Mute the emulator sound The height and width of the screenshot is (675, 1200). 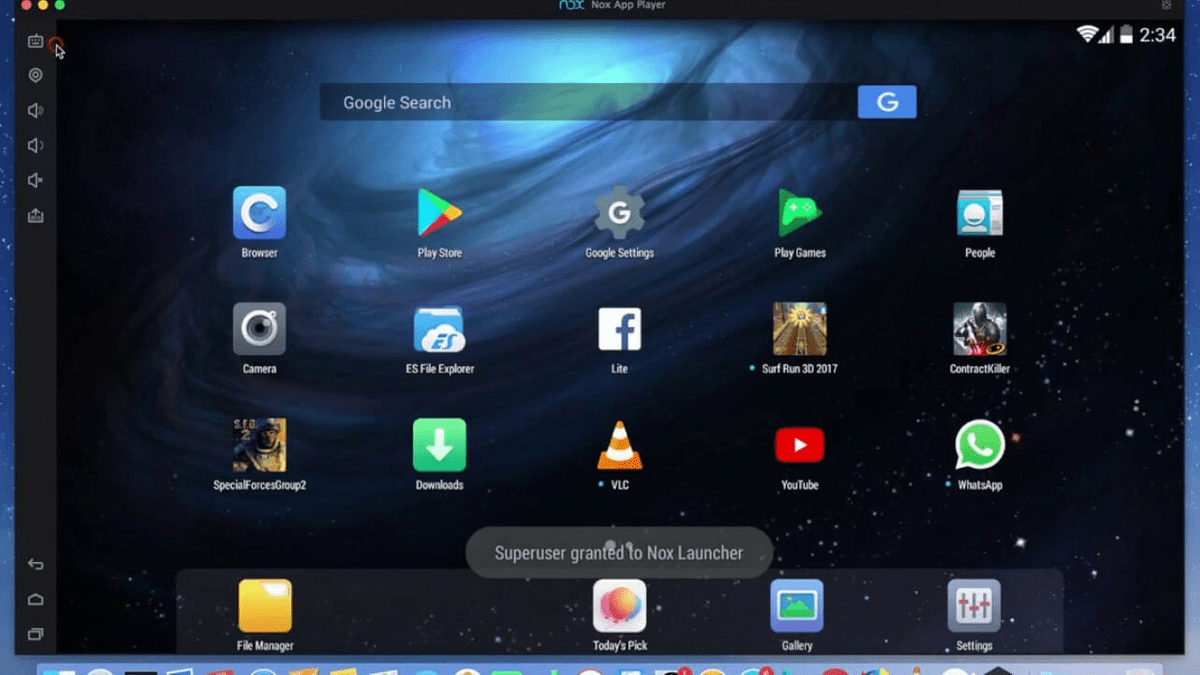coord(36,180)
